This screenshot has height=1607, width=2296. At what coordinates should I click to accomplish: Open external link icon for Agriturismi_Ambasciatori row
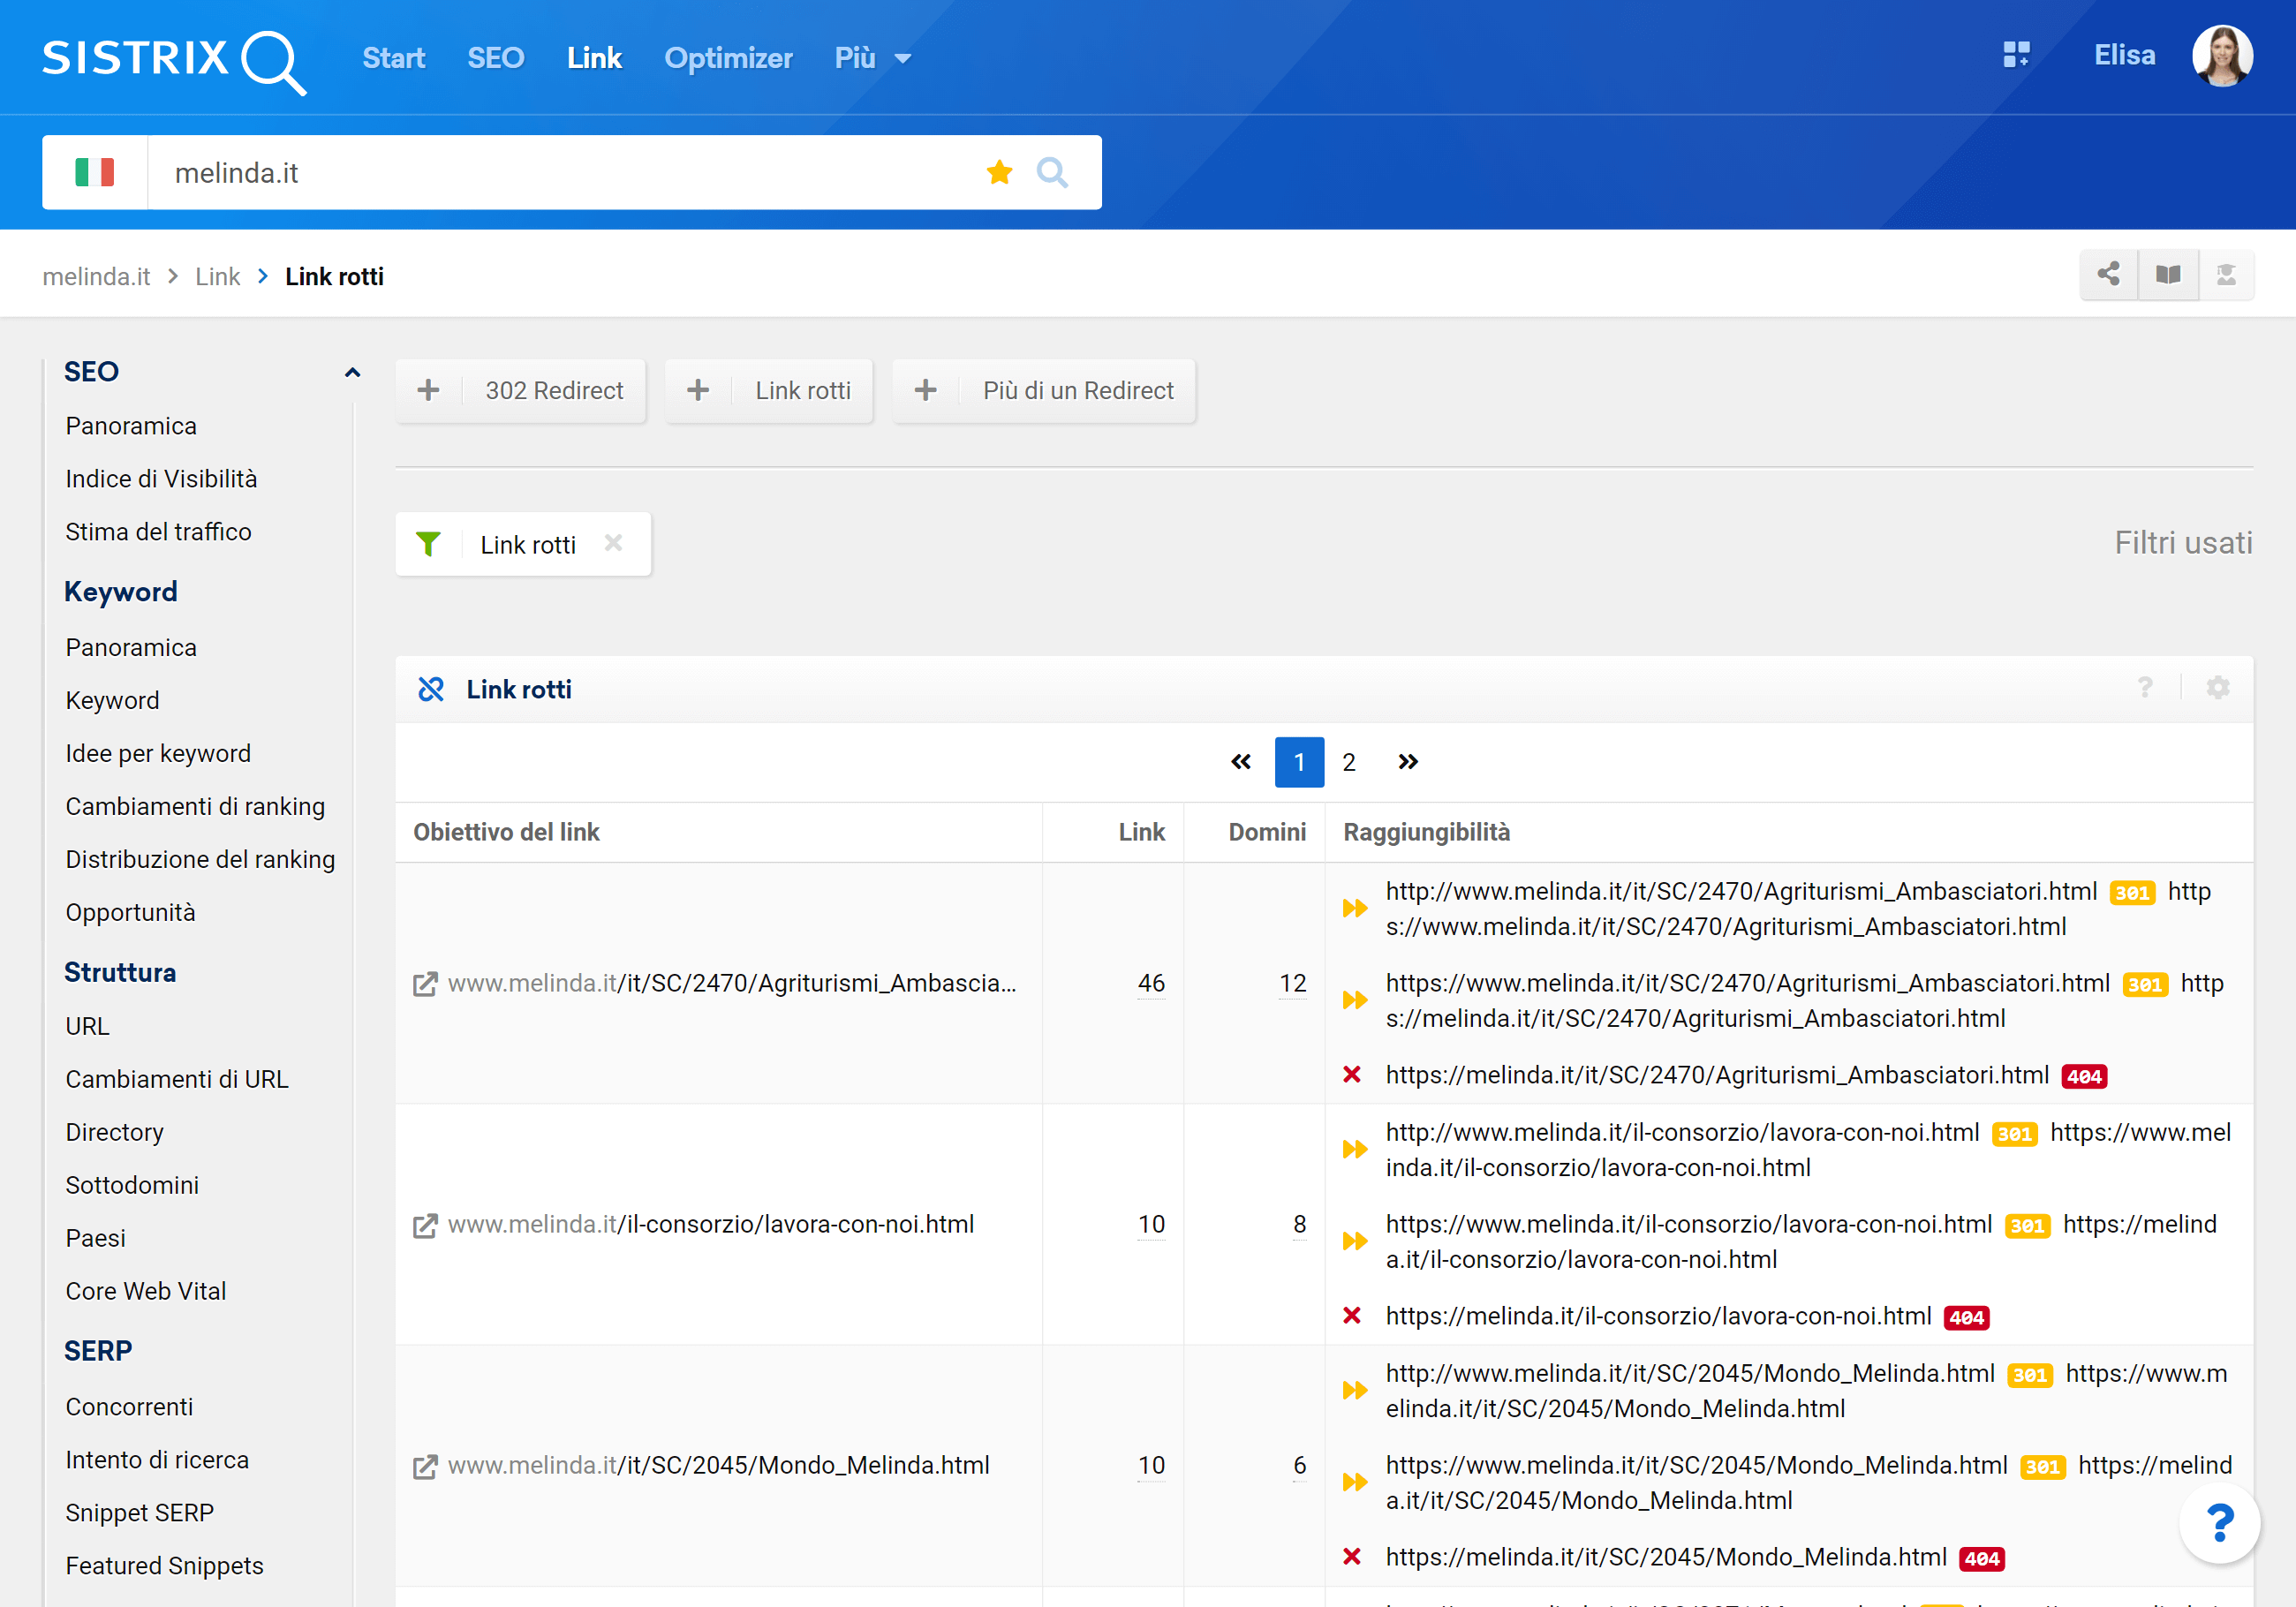click(x=425, y=984)
